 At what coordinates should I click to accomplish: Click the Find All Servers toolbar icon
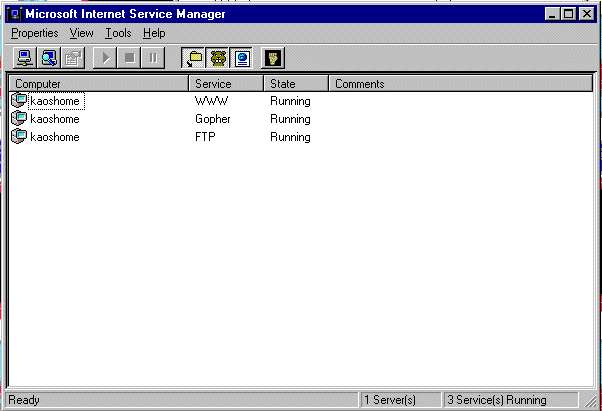pos(49,58)
